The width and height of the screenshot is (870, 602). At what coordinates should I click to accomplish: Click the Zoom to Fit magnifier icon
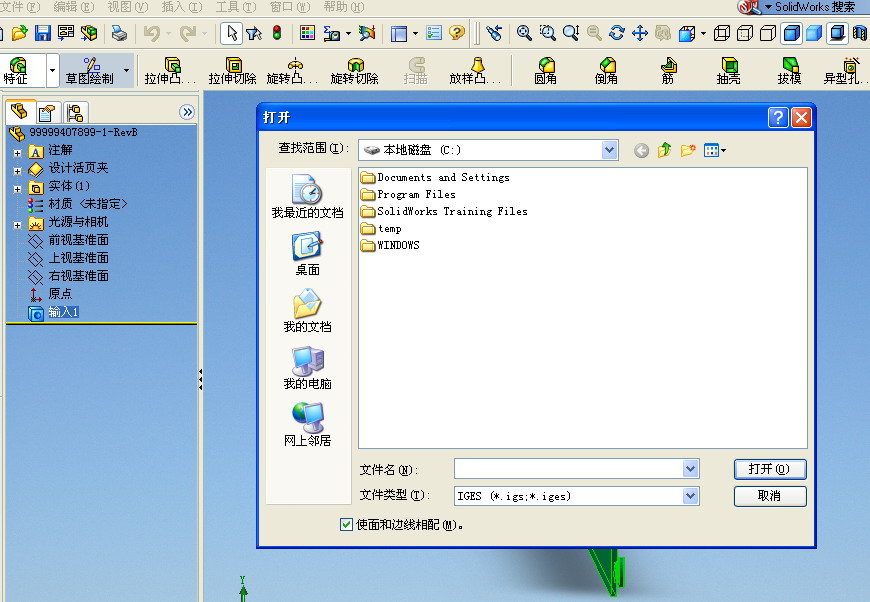524,33
